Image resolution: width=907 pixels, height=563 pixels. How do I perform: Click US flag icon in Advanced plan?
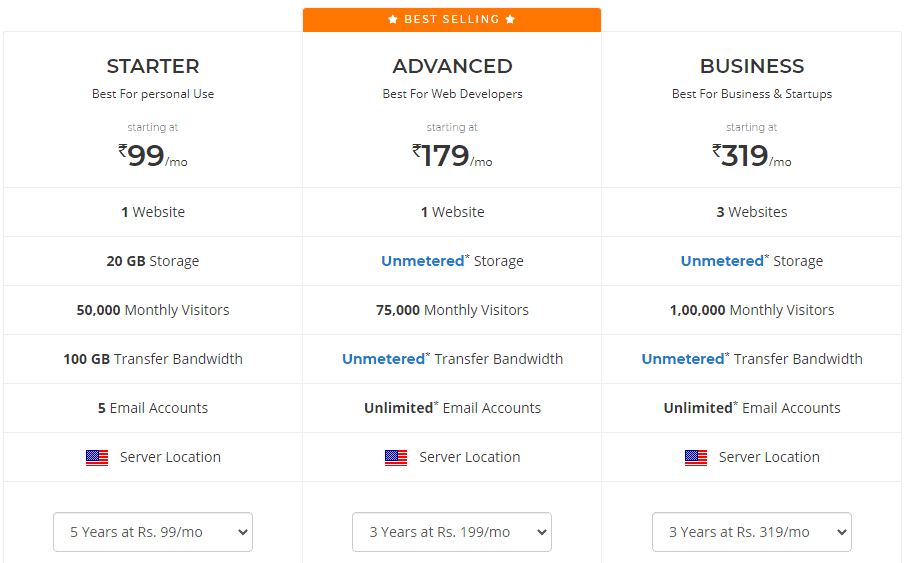(x=396, y=458)
